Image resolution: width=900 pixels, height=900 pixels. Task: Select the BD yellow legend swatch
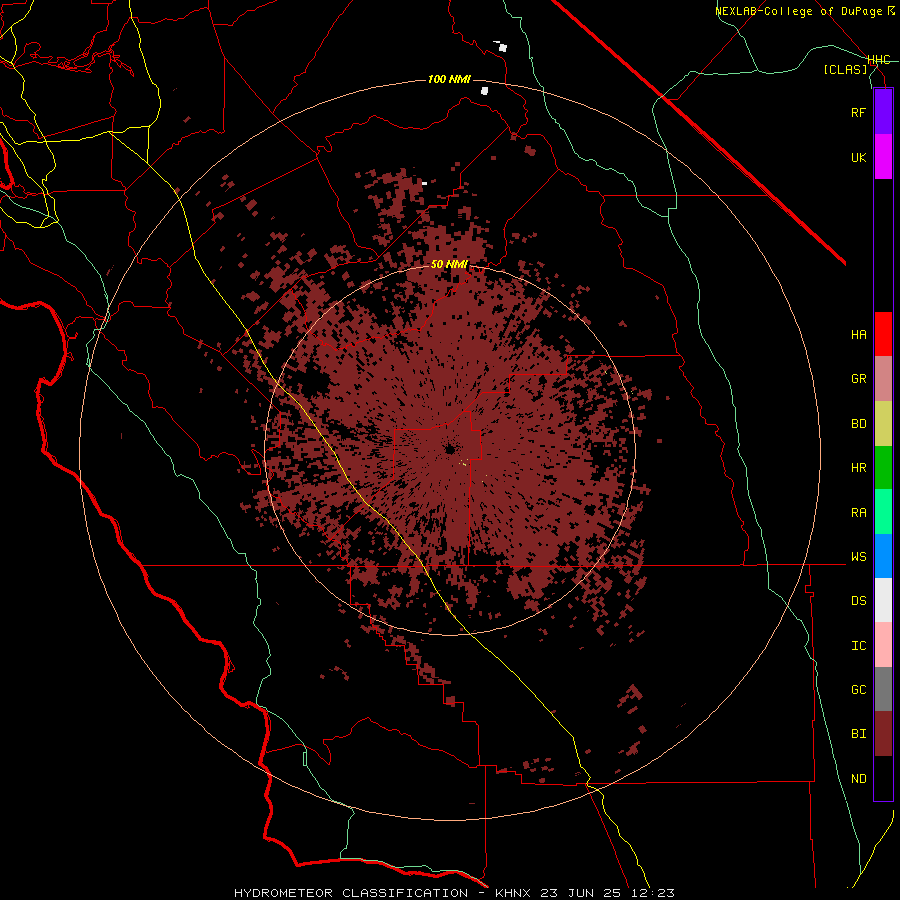[883, 424]
